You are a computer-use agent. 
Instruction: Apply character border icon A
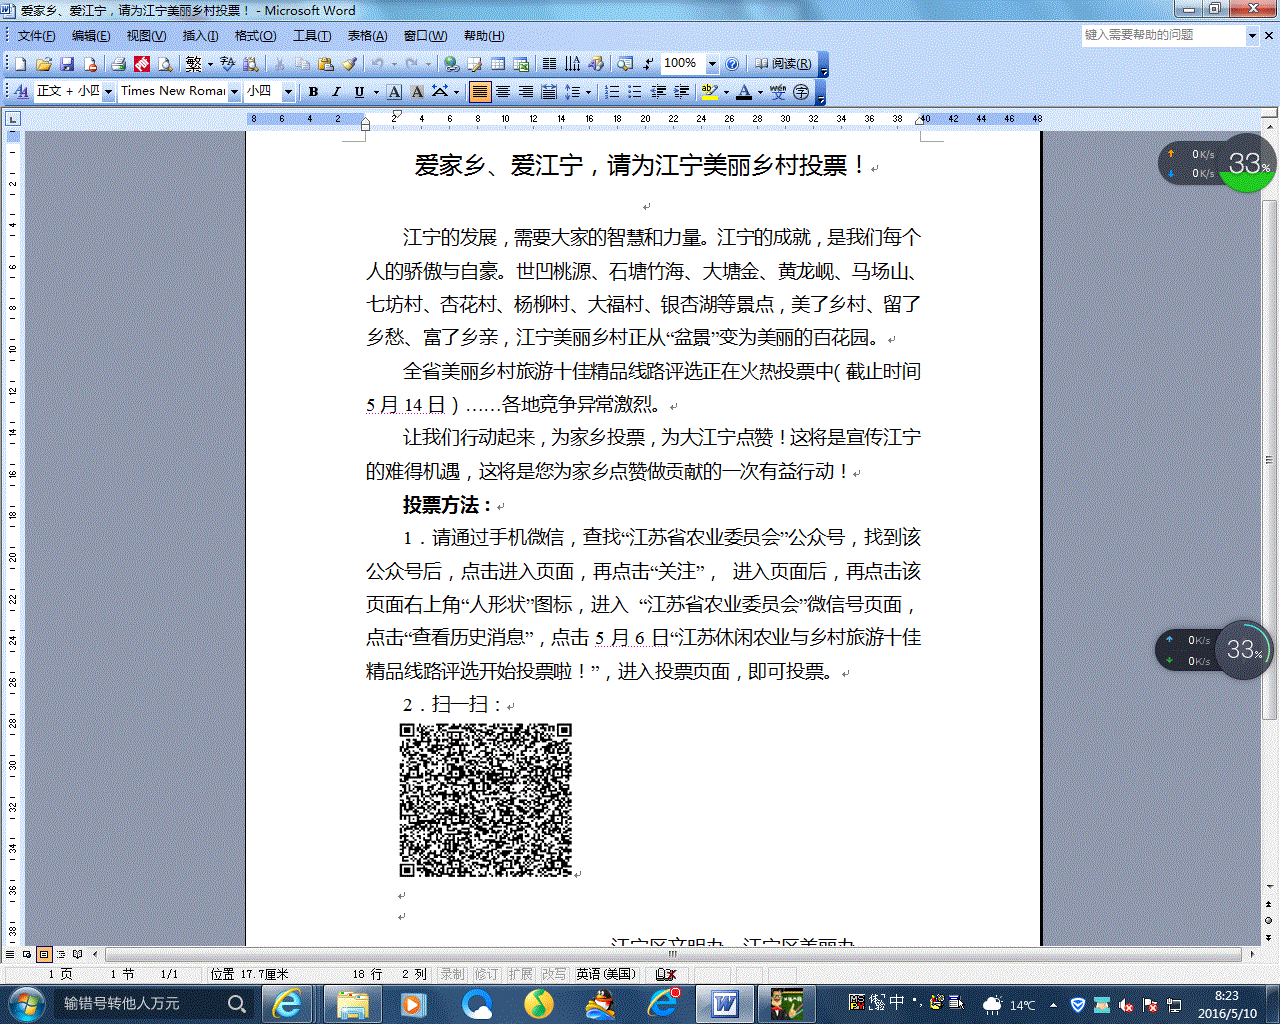(x=394, y=91)
